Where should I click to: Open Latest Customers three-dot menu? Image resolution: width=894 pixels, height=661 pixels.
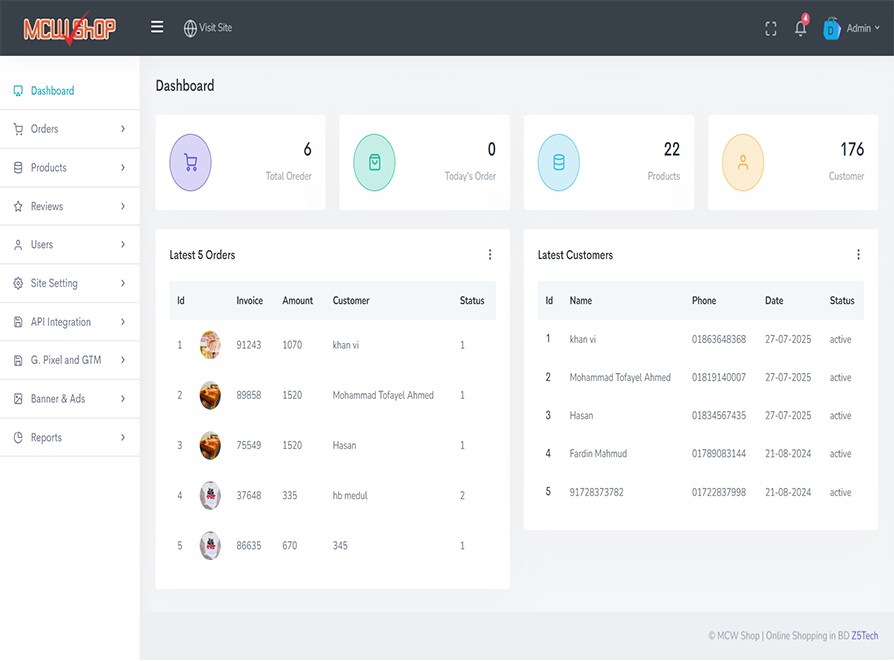[x=858, y=255]
